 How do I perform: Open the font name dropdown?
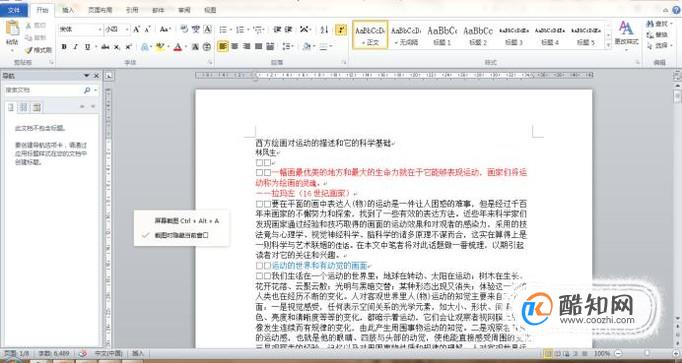[x=99, y=30]
